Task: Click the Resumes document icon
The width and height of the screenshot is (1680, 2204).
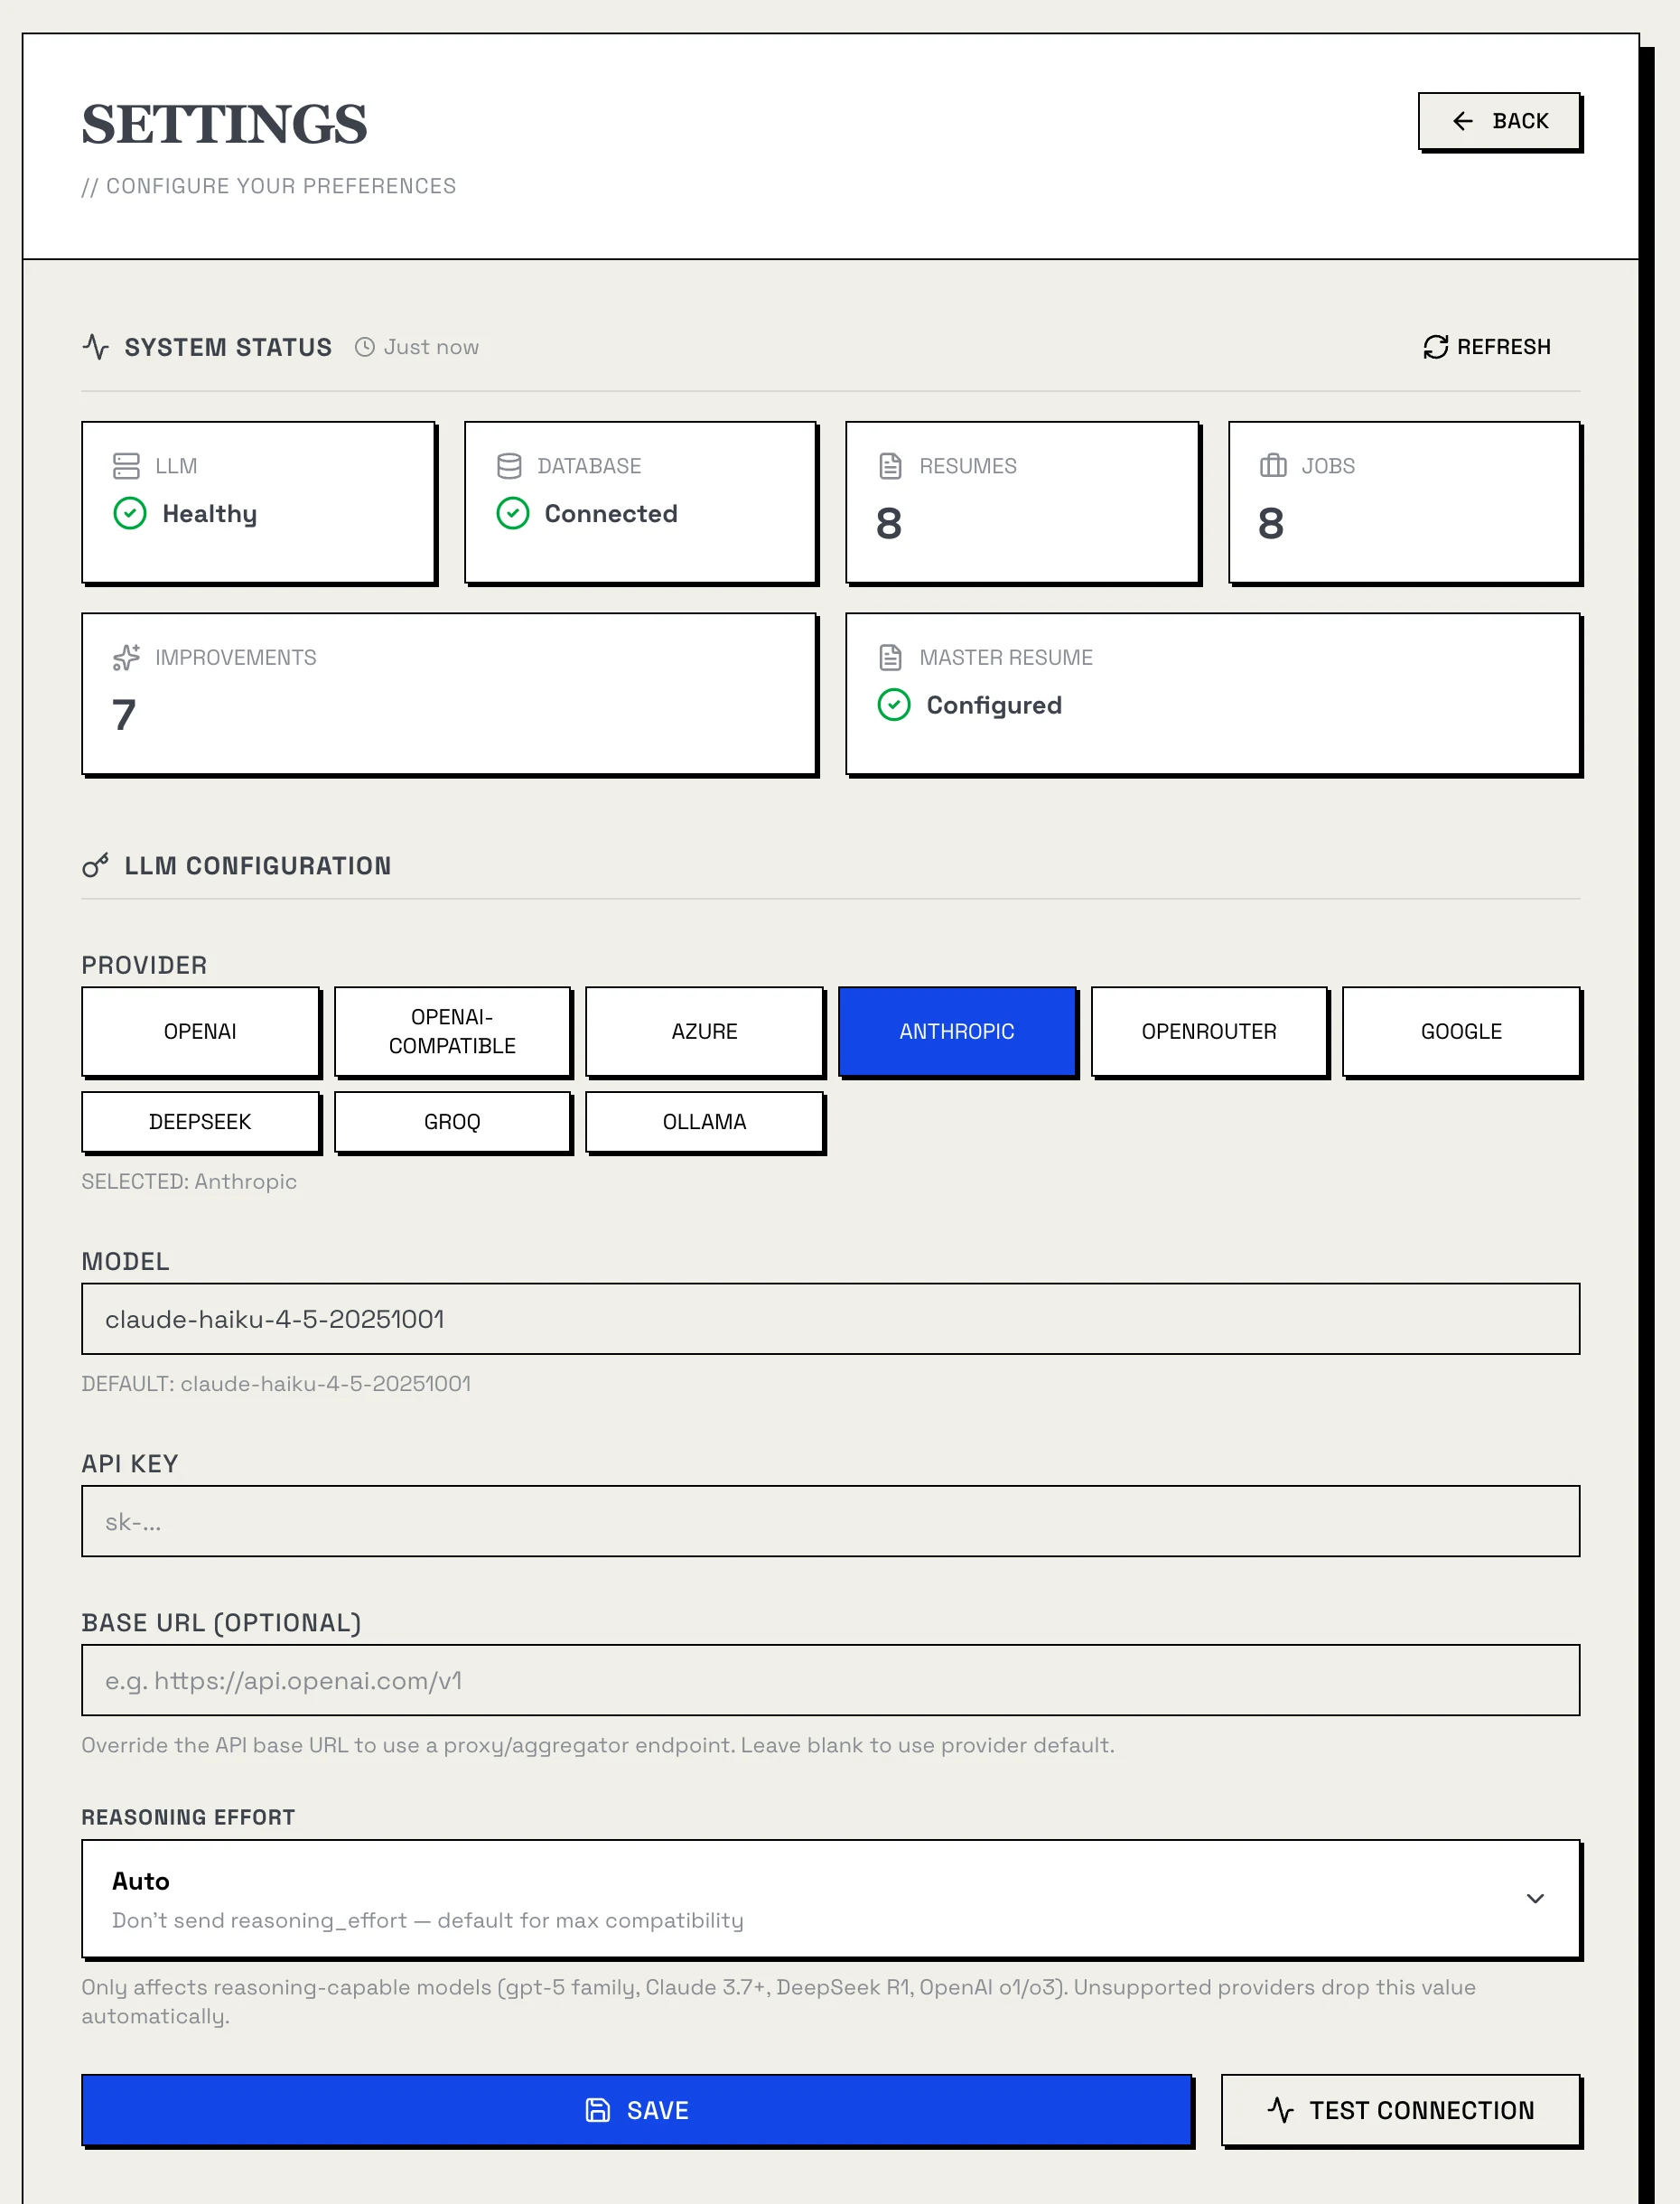Action: [890, 466]
